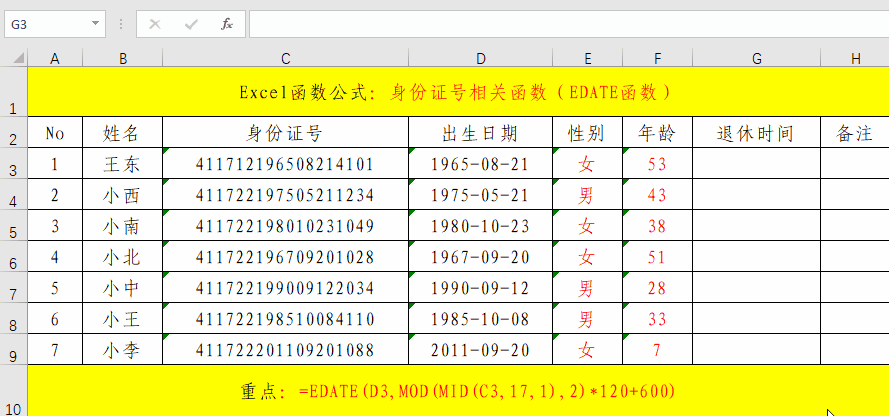Select the age cell showing 53

pyautogui.click(x=657, y=164)
